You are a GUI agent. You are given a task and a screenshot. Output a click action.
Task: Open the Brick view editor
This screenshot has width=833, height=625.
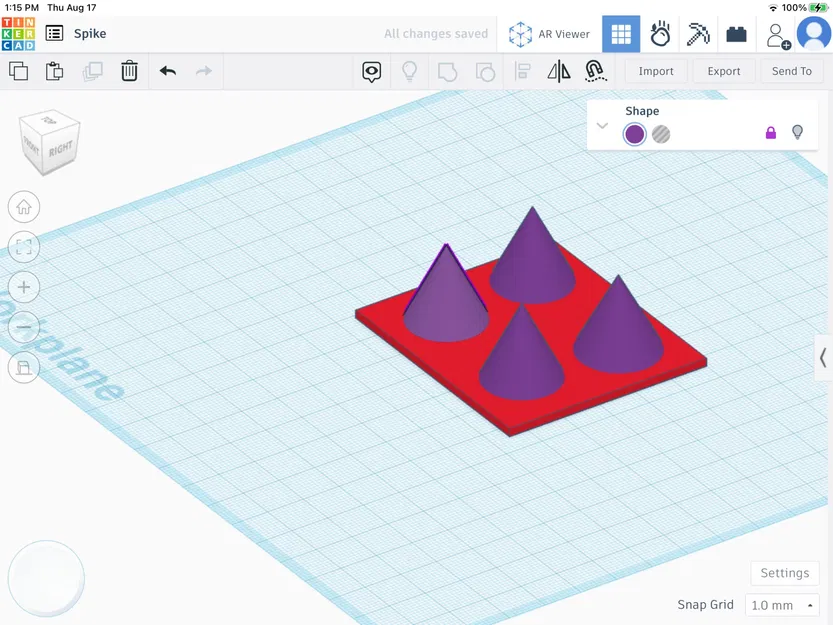(x=736, y=33)
